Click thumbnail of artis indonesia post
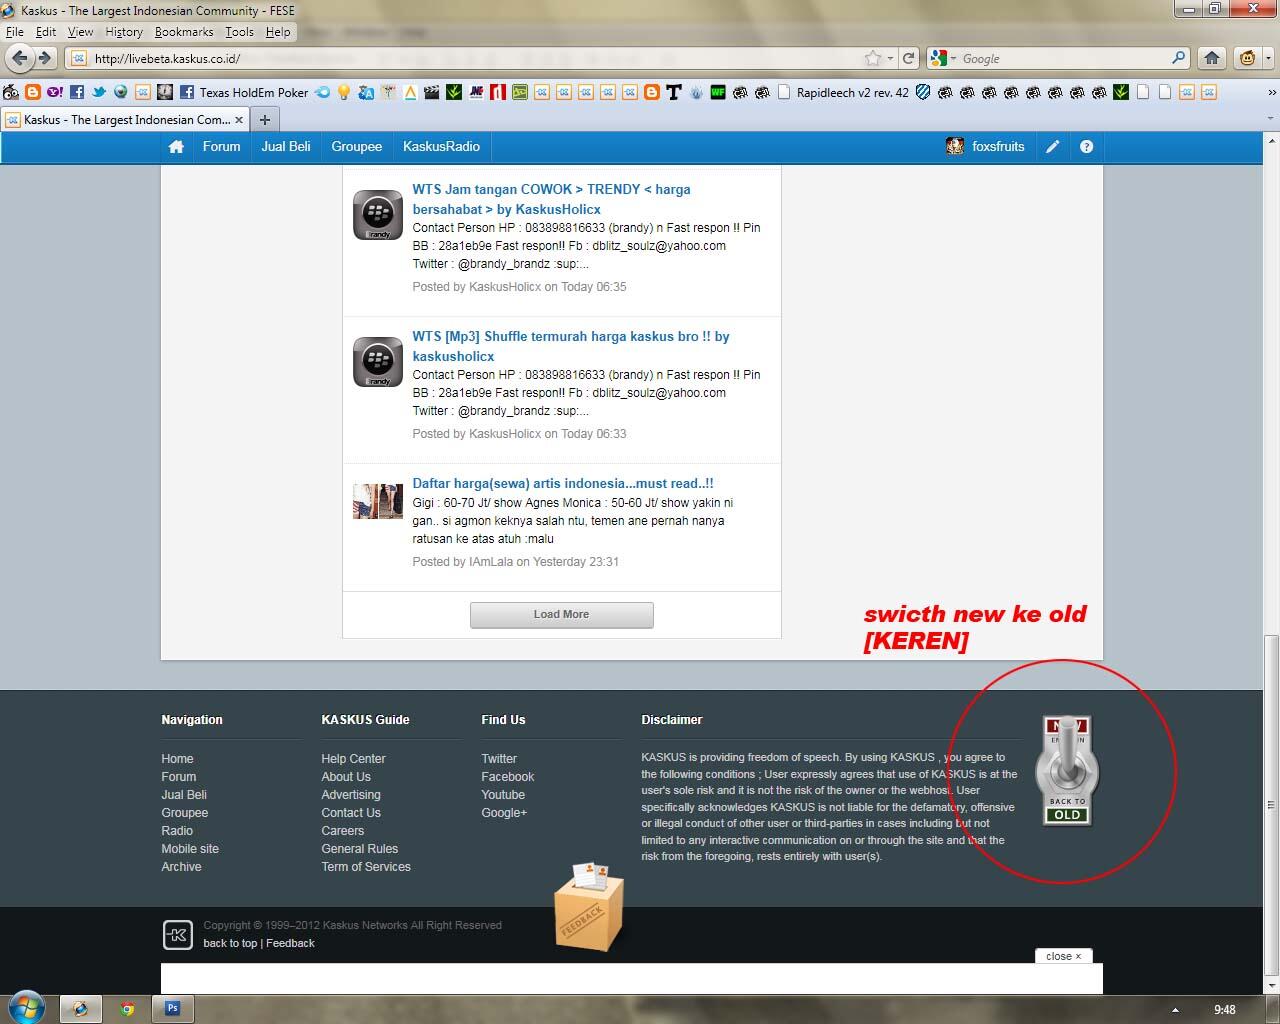Viewport: 1280px width, 1024px height. pyautogui.click(x=378, y=501)
